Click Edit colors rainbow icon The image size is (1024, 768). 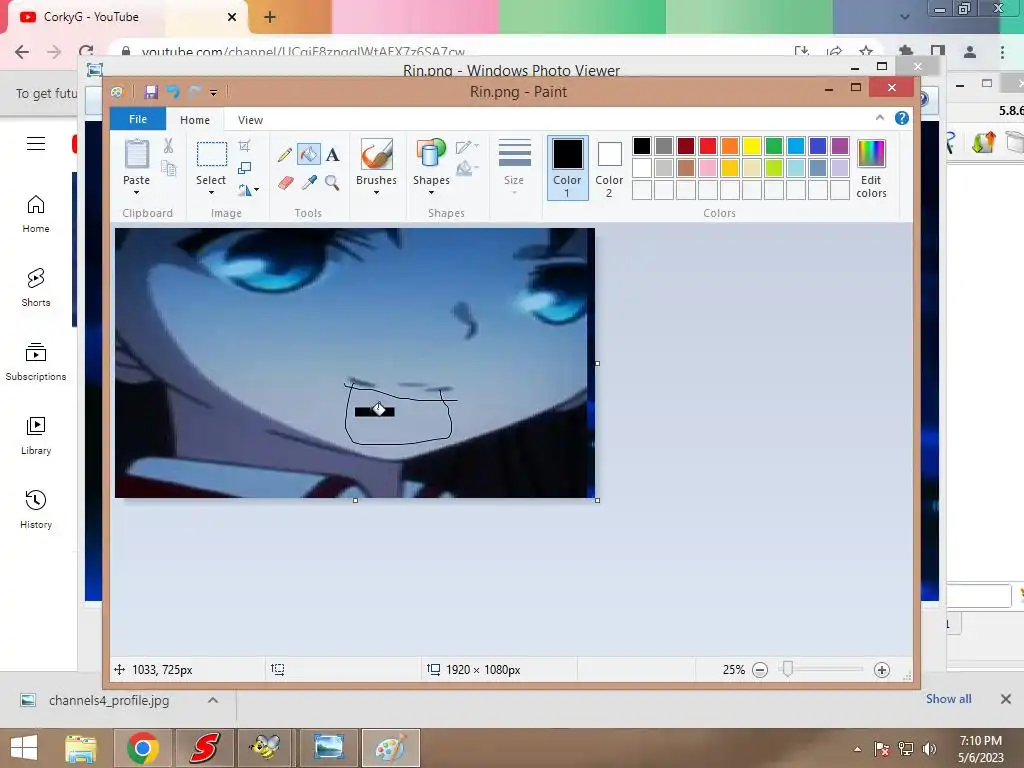(x=871, y=154)
